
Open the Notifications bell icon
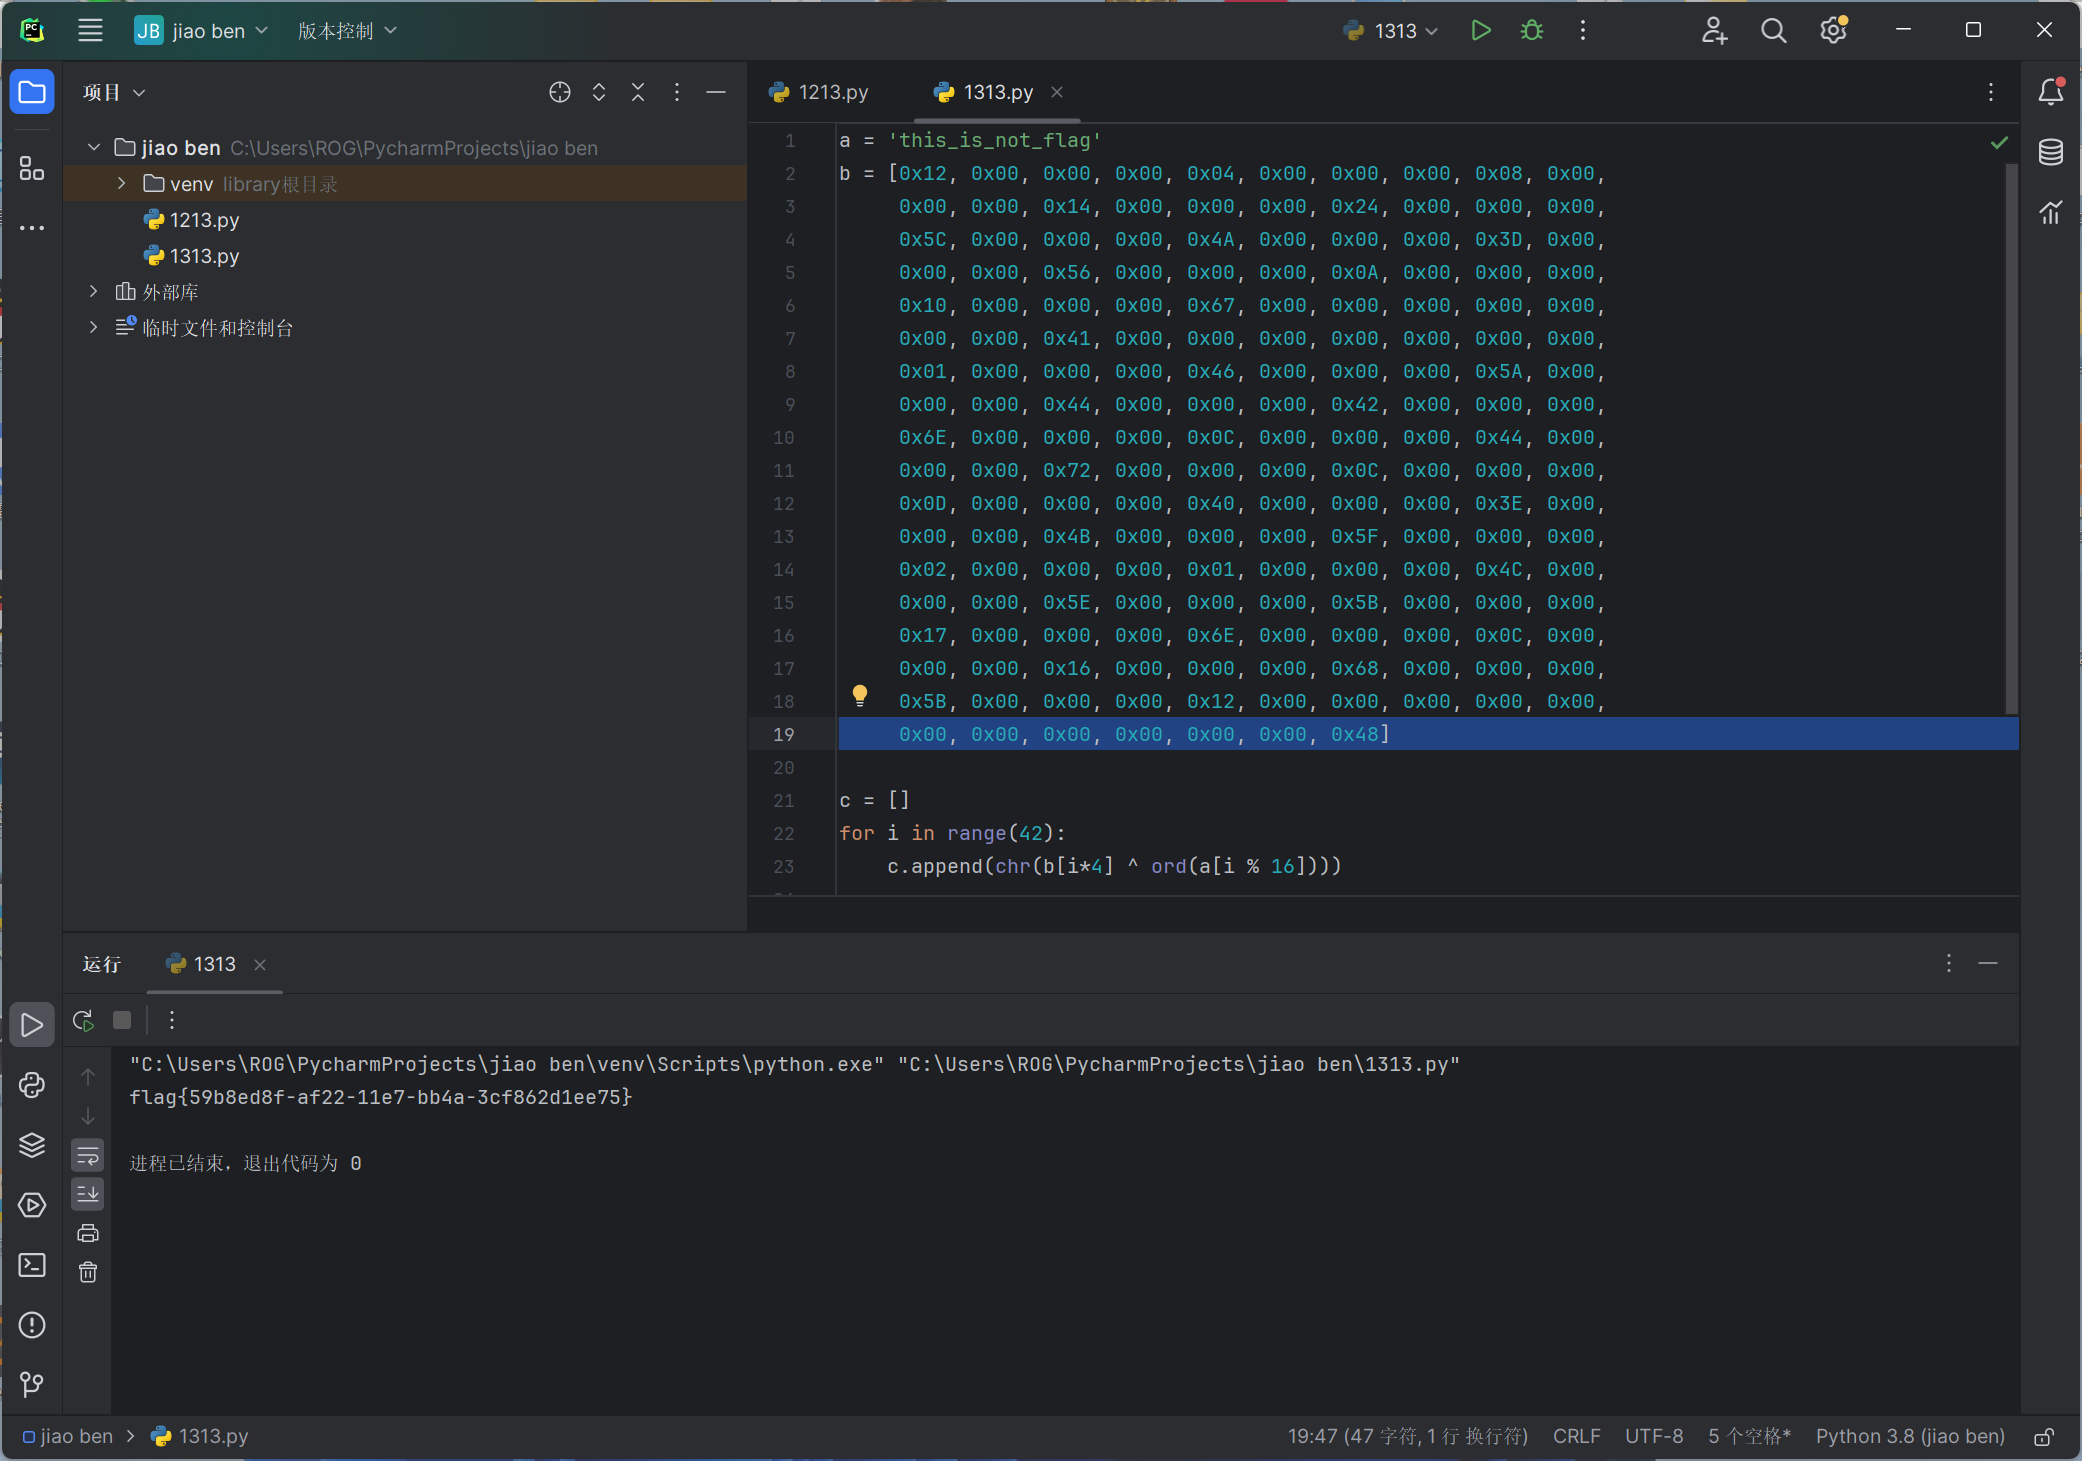pos(2051,92)
